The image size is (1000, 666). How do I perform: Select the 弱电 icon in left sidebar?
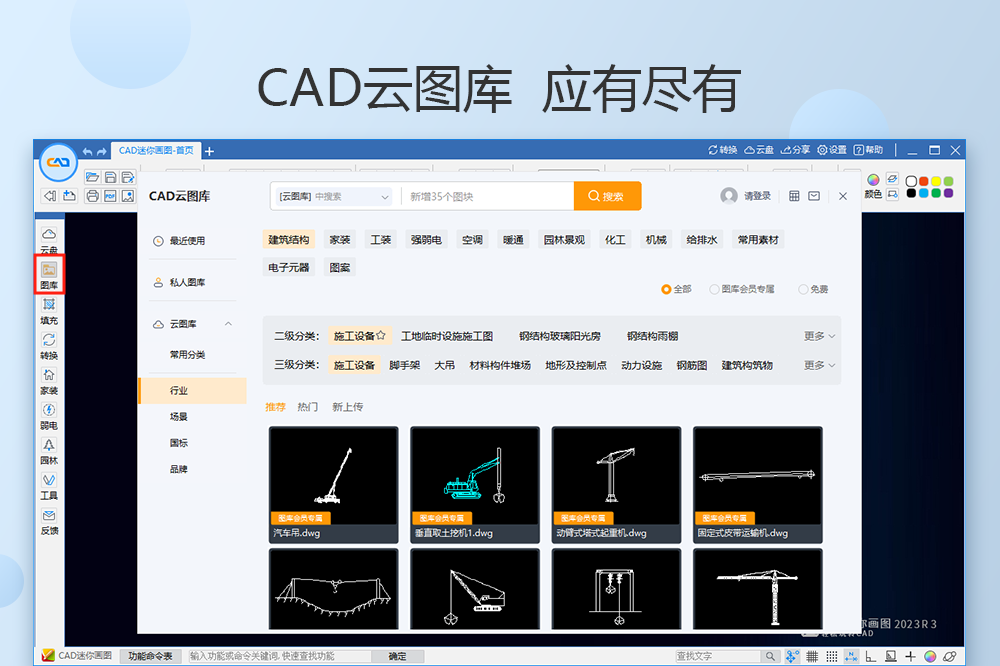point(48,416)
